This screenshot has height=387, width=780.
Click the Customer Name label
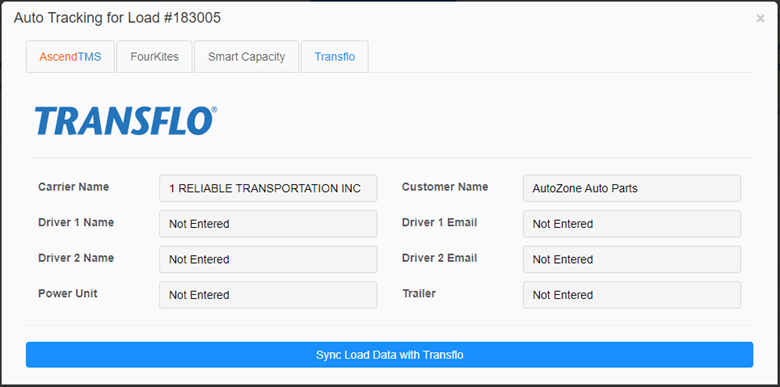445,187
